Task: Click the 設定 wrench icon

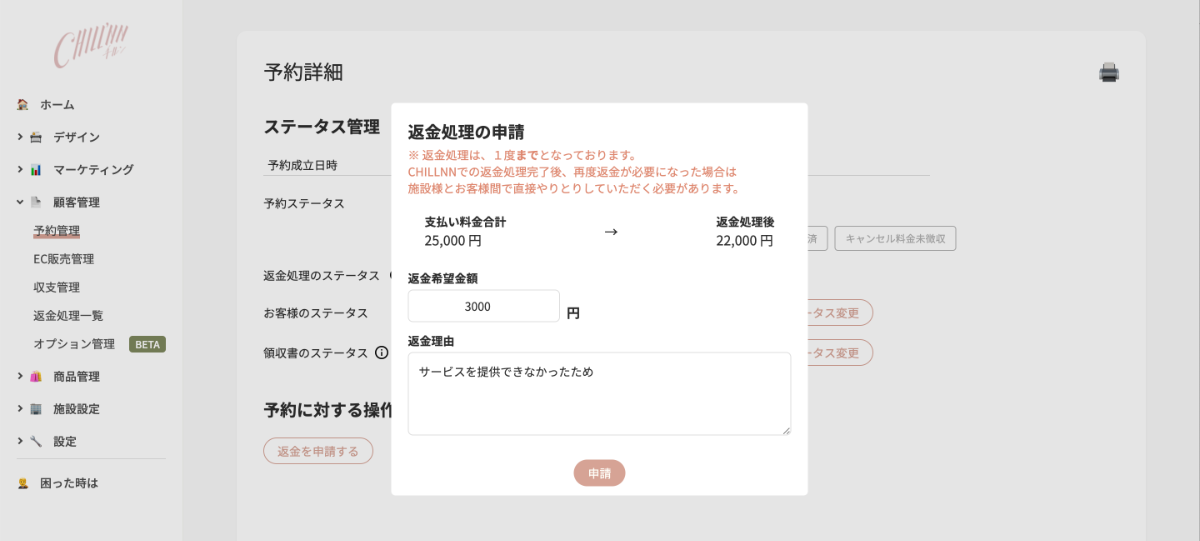Action: [x=36, y=441]
